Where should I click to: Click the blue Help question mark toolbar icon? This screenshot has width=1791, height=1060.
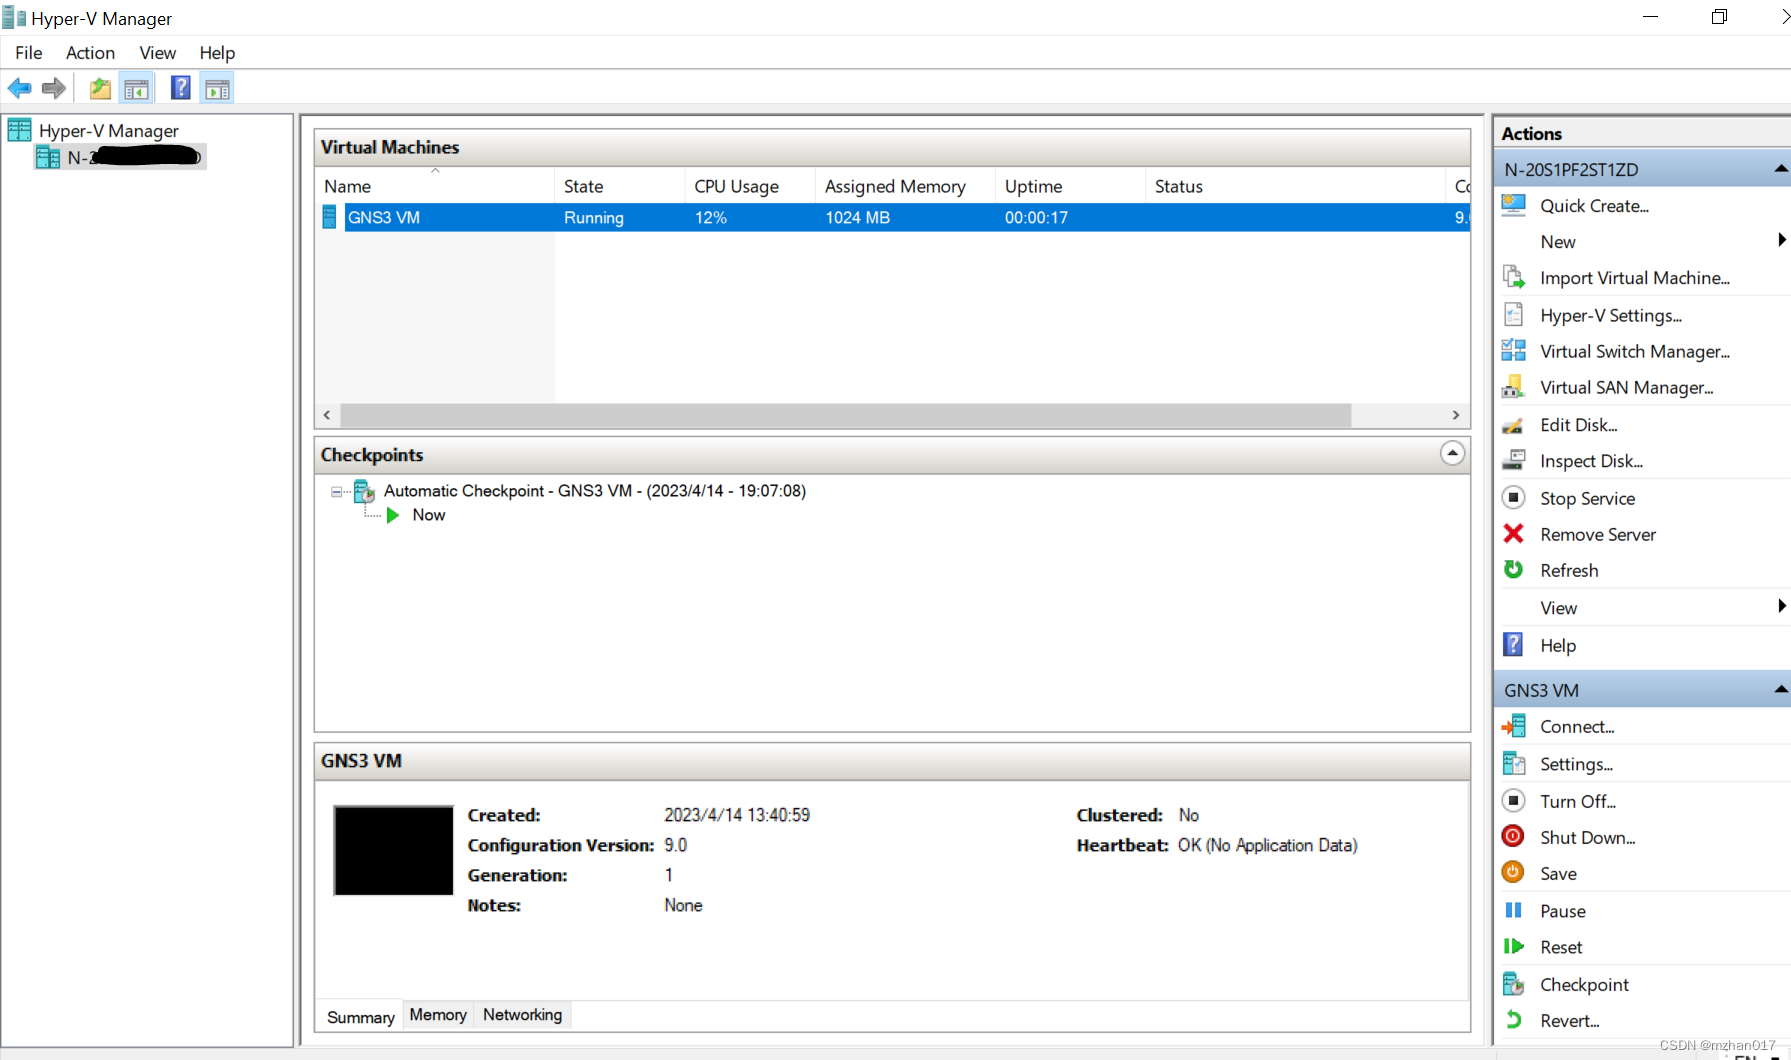(181, 88)
